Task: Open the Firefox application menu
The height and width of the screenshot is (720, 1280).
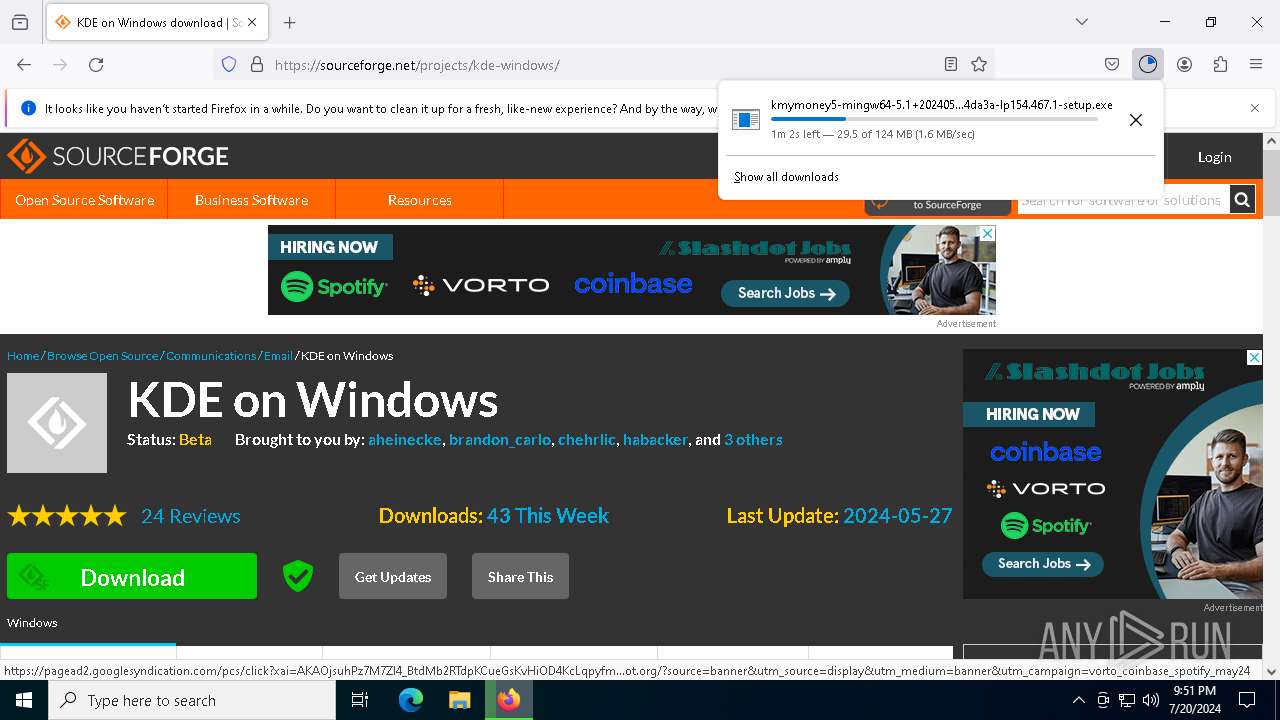Action: tap(1256, 64)
